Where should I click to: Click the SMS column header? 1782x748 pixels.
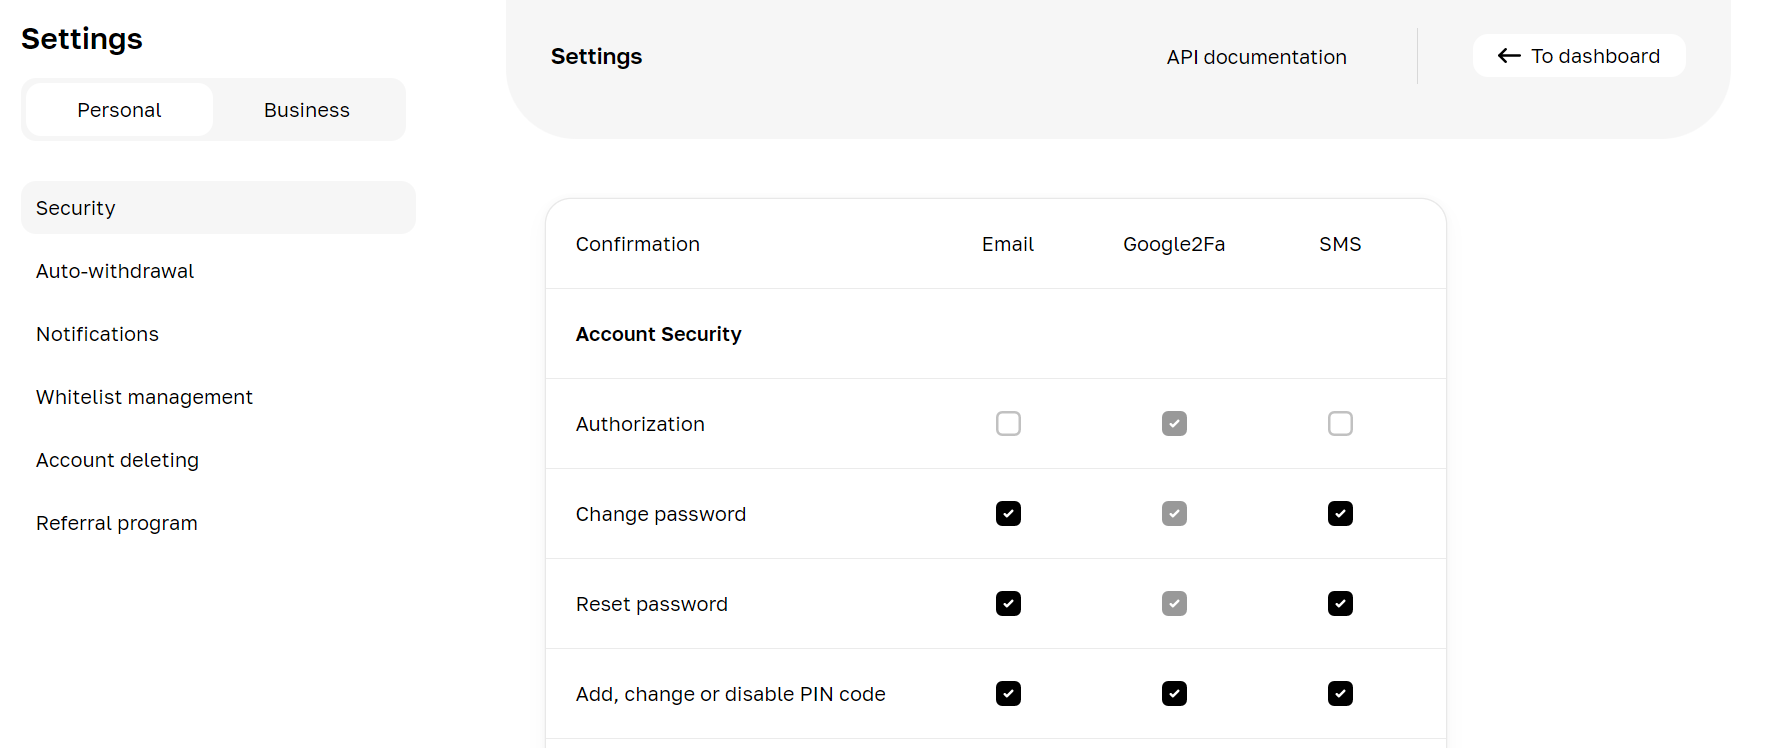click(1340, 244)
